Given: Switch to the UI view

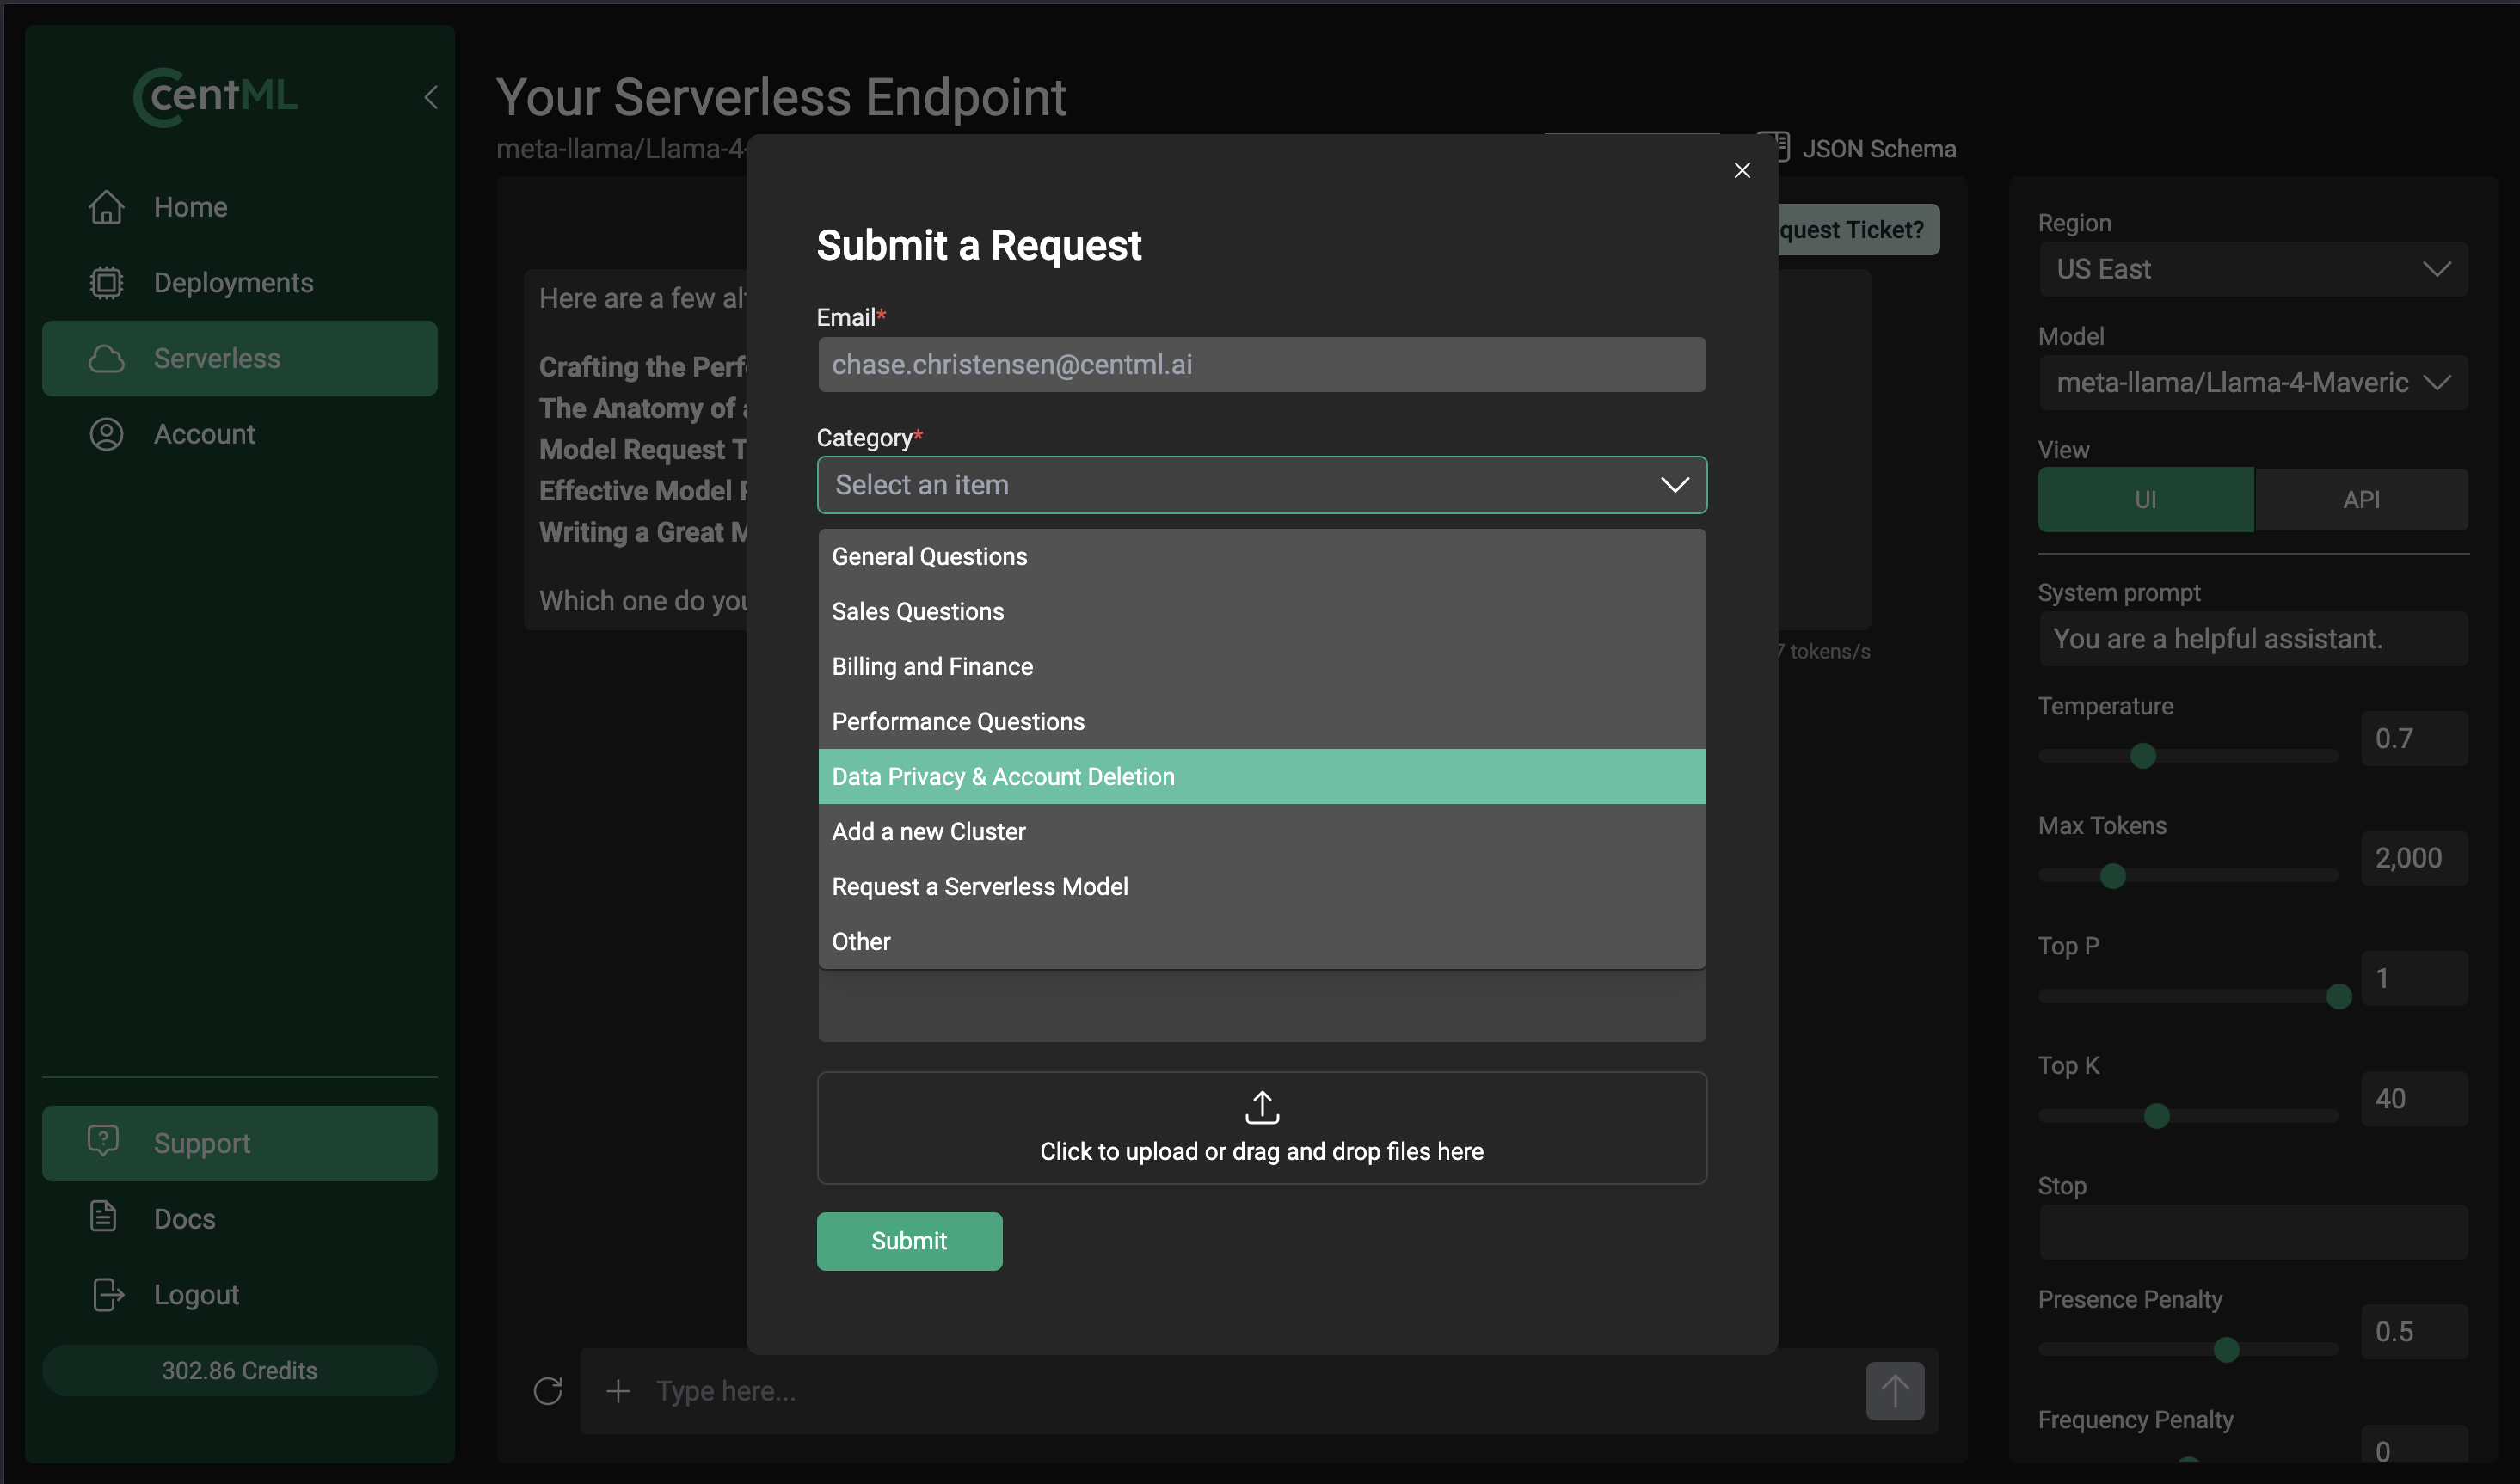Looking at the screenshot, I should pyautogui.click(x=2146, y=499).
